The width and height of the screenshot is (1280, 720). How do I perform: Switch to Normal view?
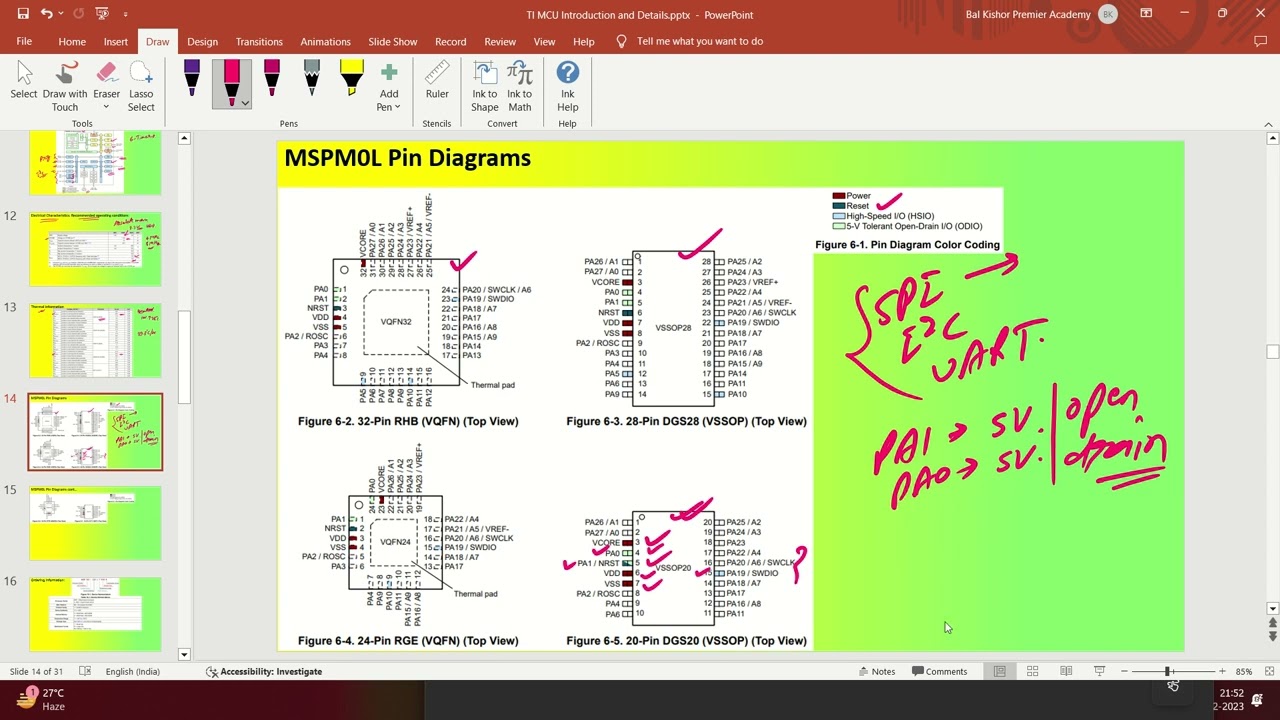click(x=999, y=671)
